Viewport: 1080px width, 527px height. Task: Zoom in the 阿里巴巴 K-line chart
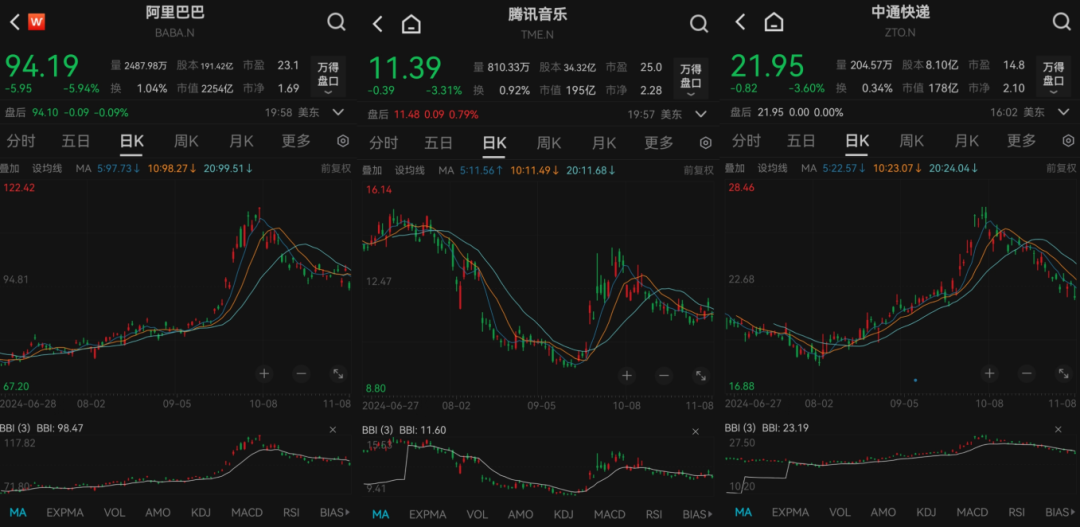click(x=264, y=374)
